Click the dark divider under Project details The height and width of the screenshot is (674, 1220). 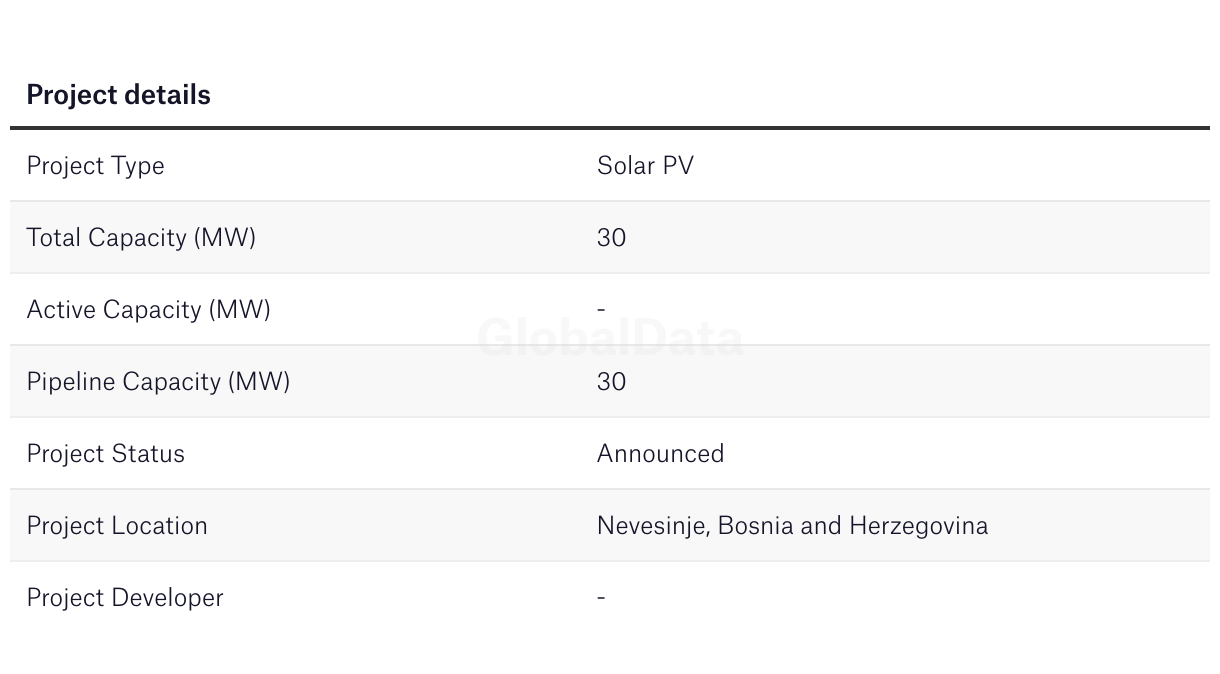(610, 128)
